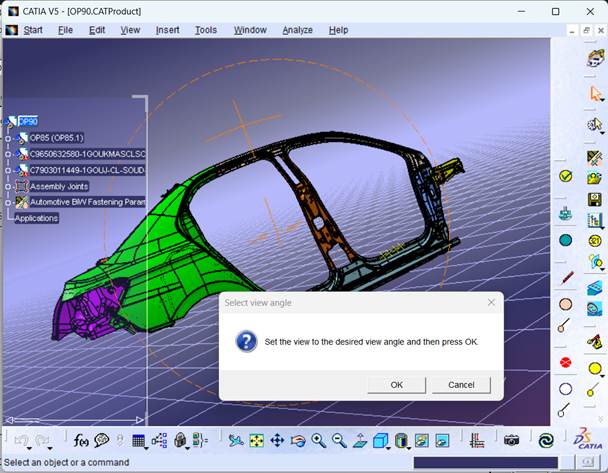Open the View menu

click(x=130, y=30)
